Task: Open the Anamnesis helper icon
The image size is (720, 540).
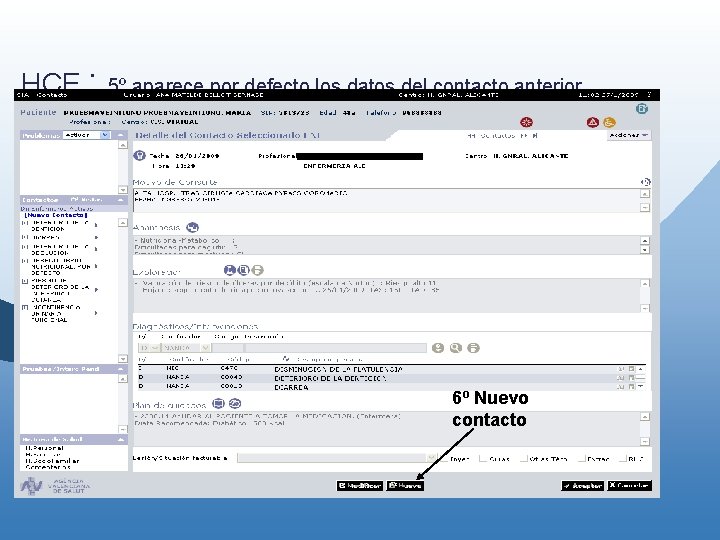Action: (192, 227)
